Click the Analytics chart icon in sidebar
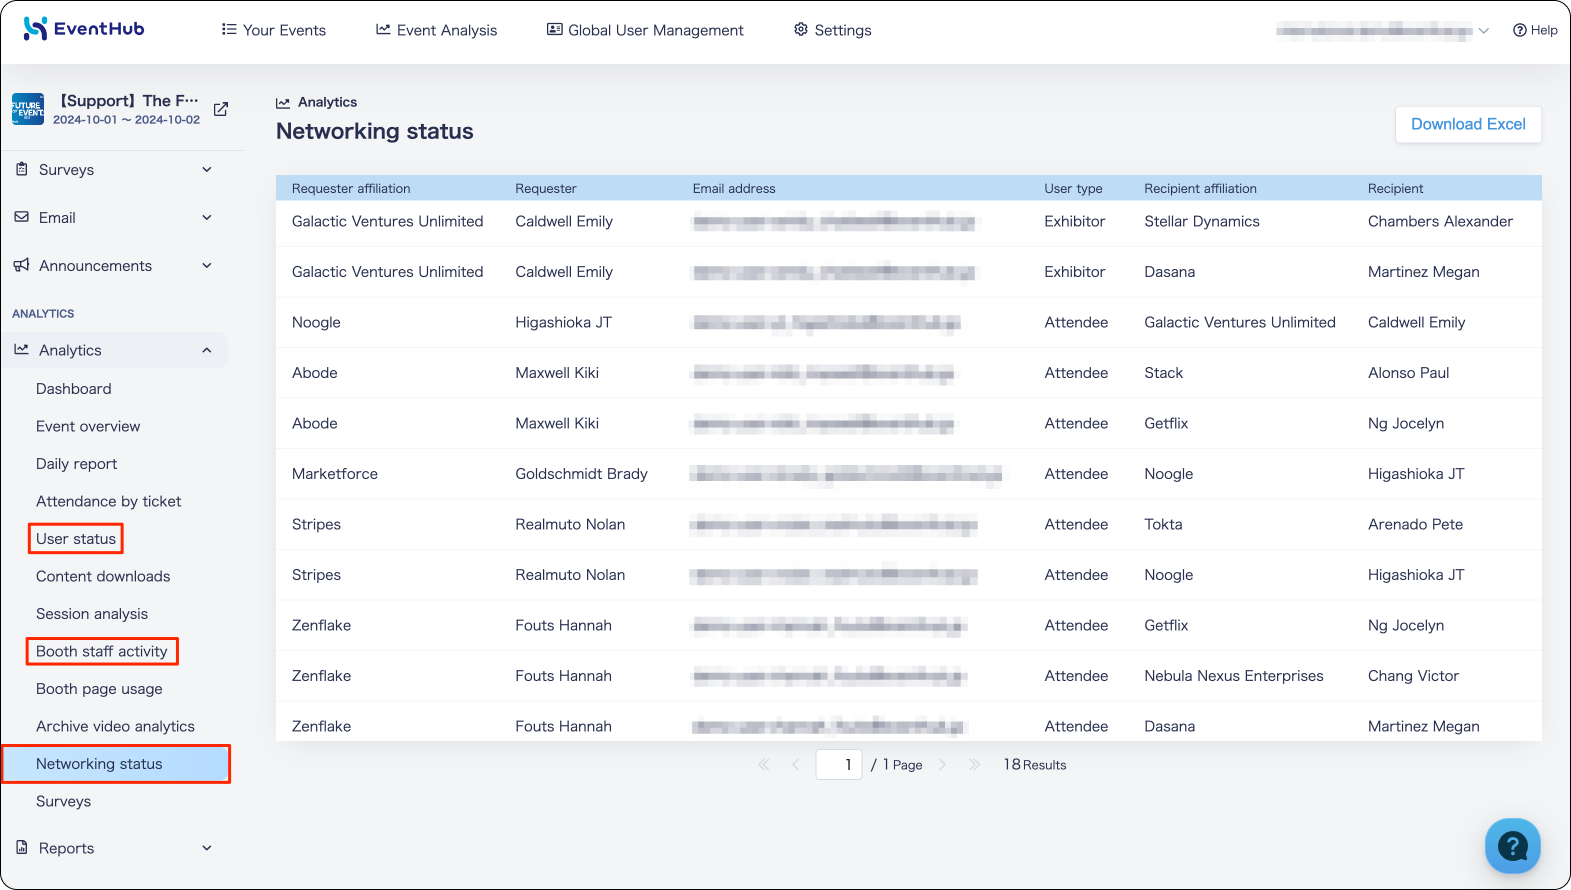Viewport: 1571px width, 890px height. pos(22,349)
